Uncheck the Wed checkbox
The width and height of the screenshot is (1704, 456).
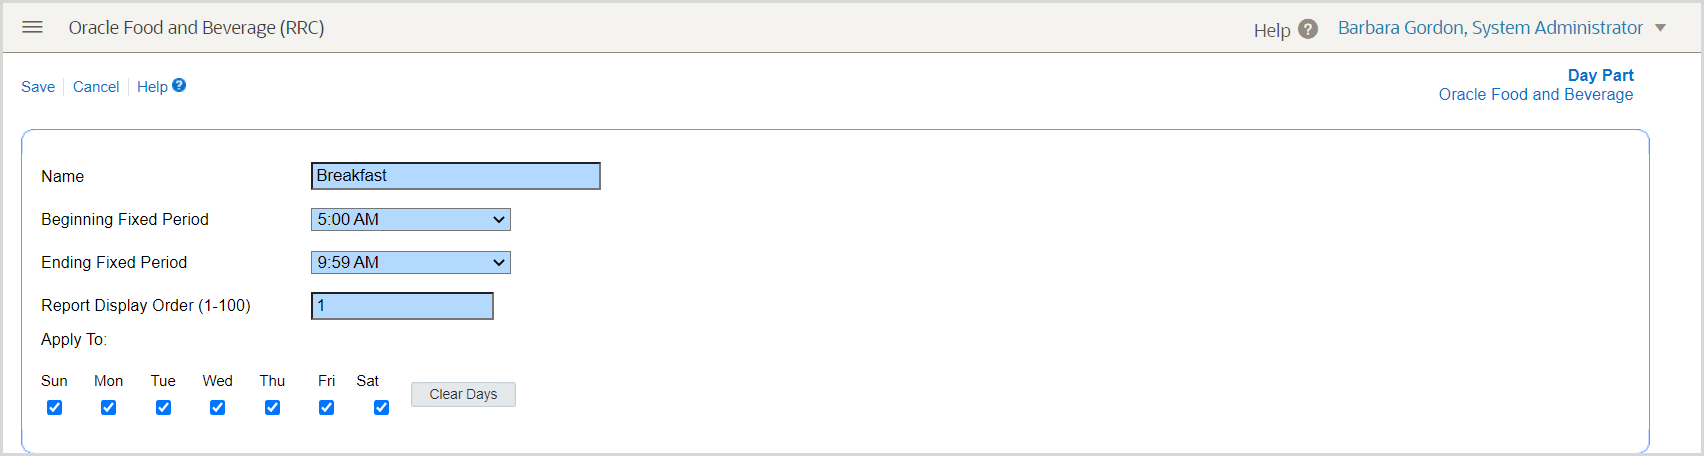tap(217, 408)
